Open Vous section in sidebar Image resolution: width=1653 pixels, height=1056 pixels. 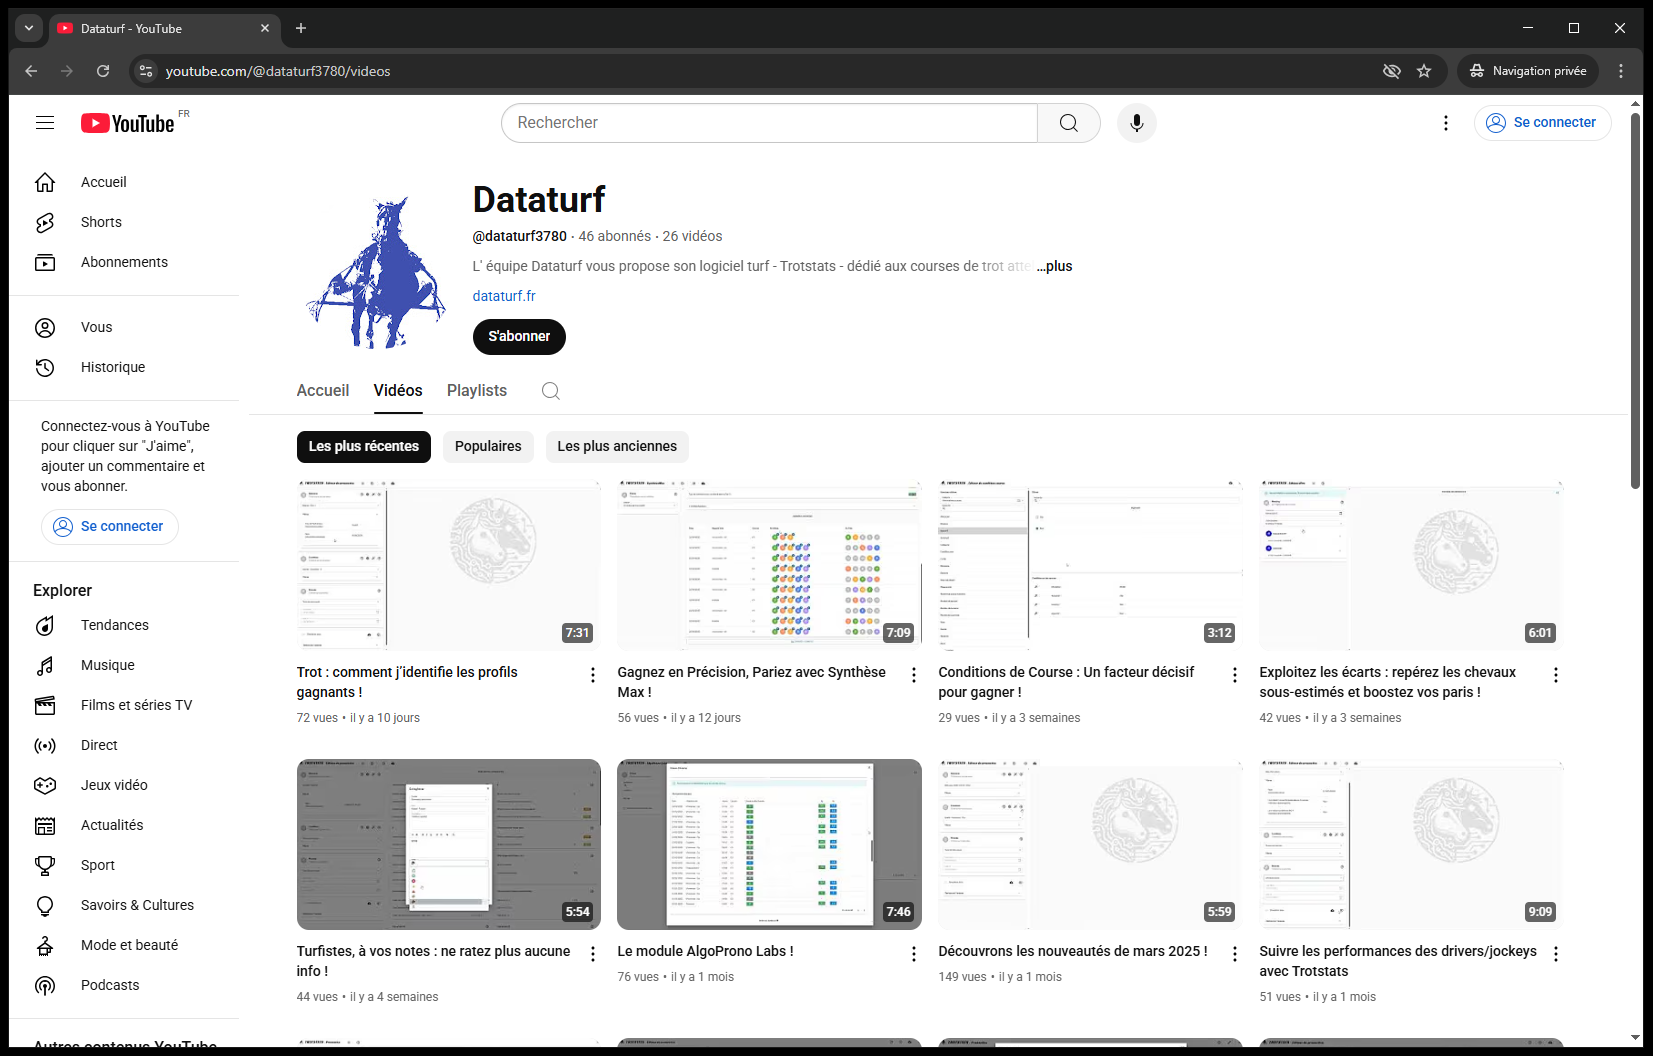124,327
